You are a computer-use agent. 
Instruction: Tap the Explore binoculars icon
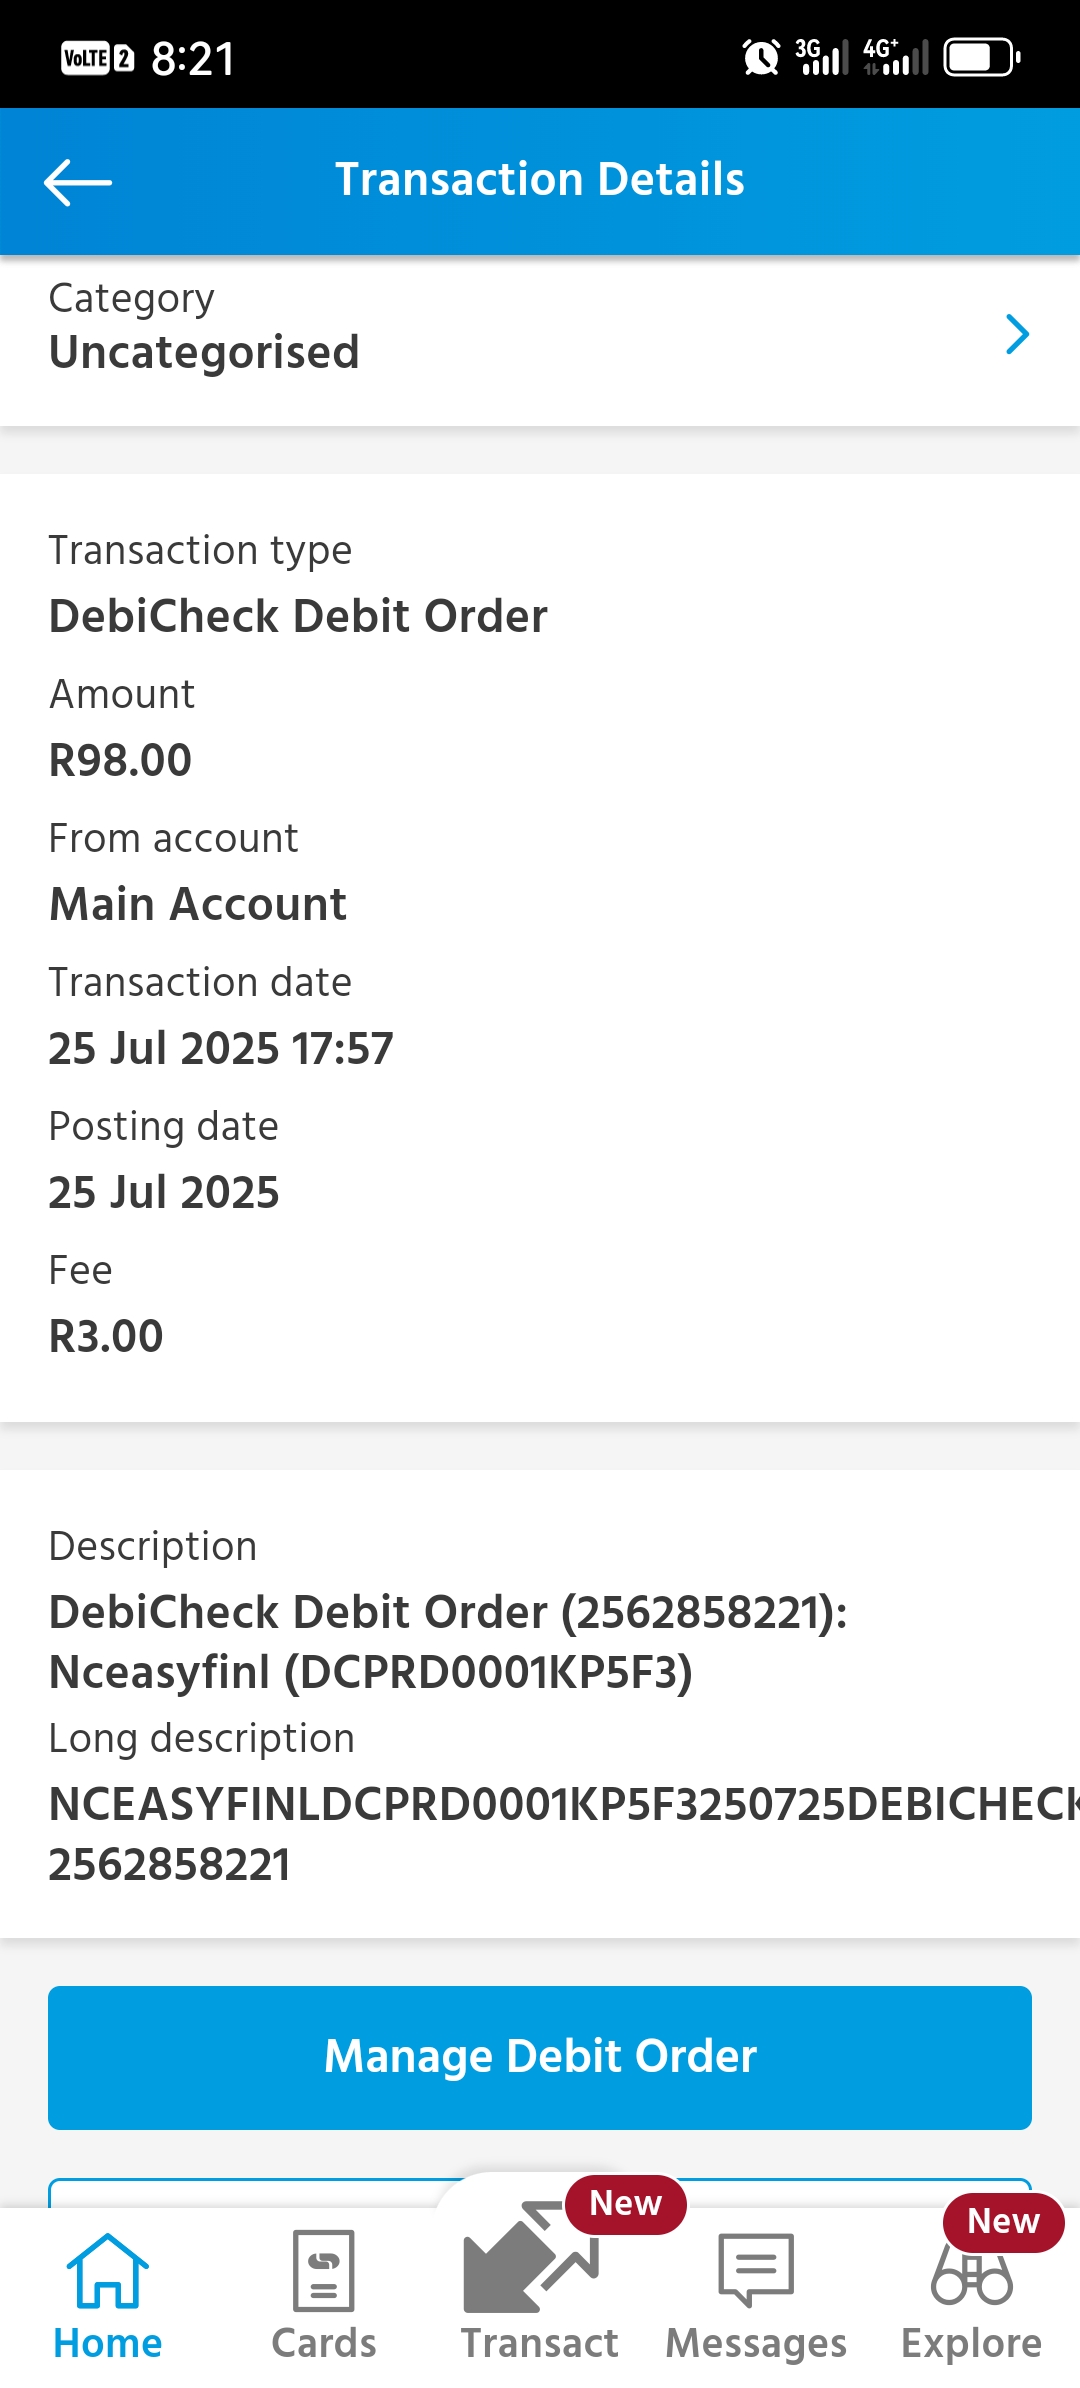[971, 2275]
